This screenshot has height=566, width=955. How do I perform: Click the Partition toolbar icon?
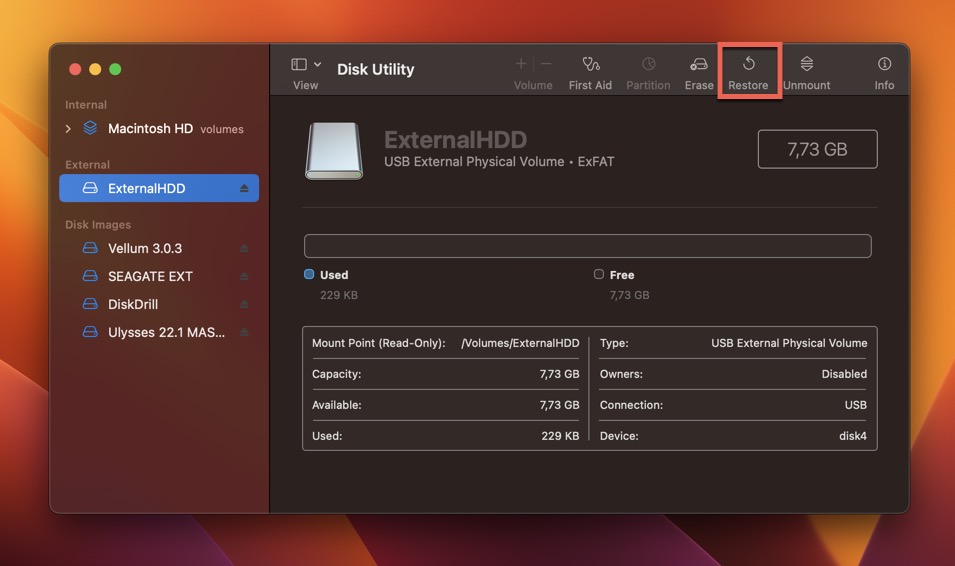tap(648, 64)
